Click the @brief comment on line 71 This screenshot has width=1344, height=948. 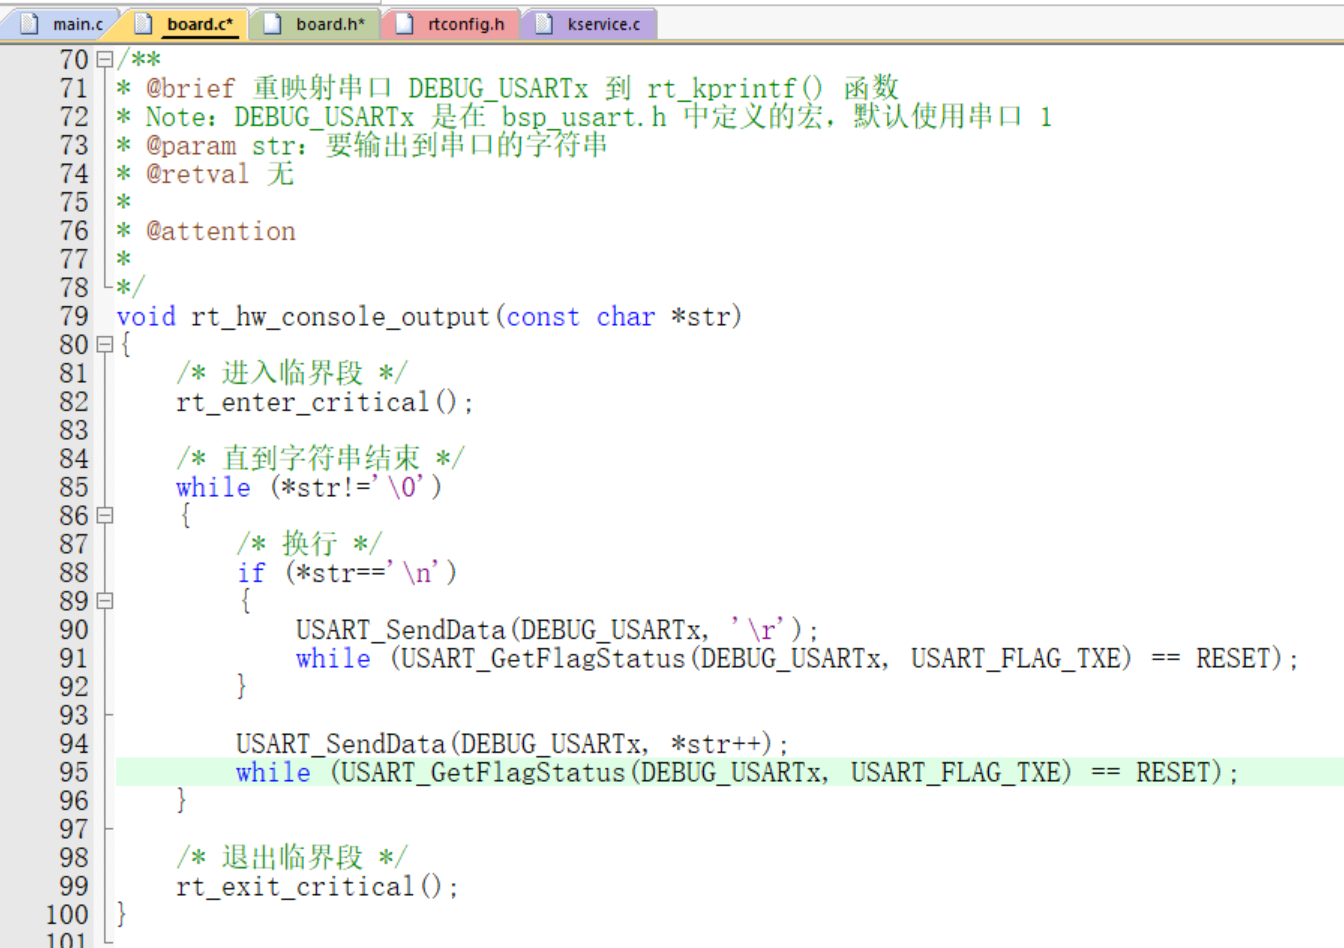(190, 89)
